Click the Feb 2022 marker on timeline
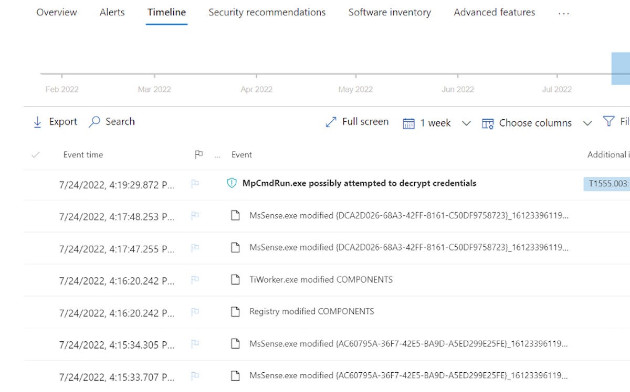 [x=62, y=89]
